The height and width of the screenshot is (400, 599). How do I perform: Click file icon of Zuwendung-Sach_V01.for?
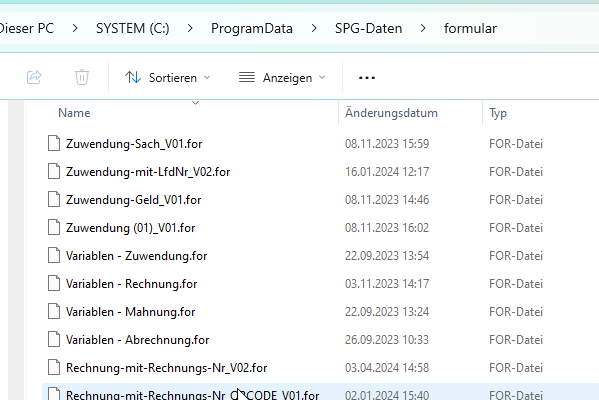(x=54, y=144)
